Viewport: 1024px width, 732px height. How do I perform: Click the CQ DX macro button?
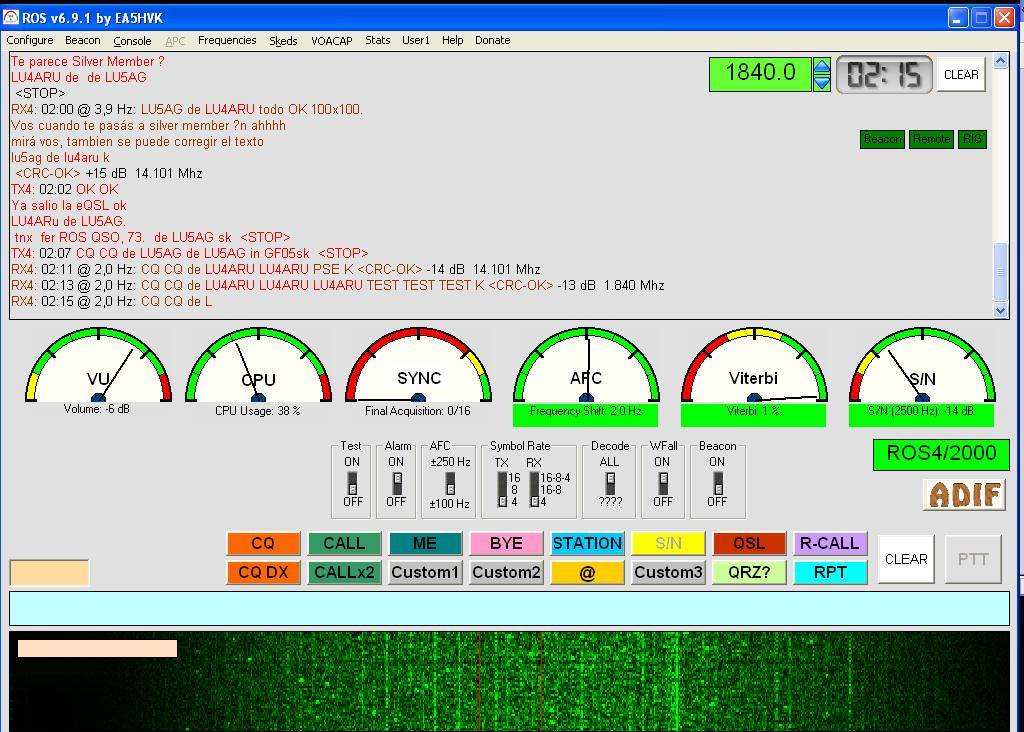(263, 573)
